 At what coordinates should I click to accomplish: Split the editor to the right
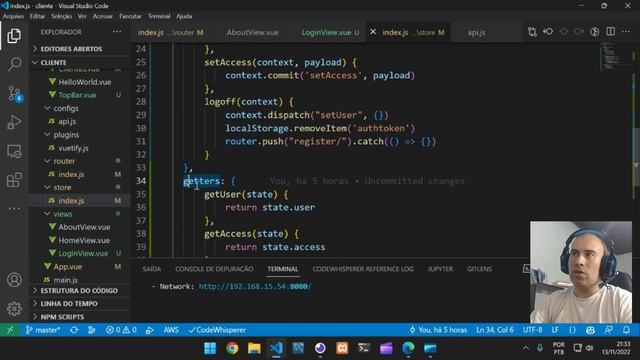tap(611, 32)
